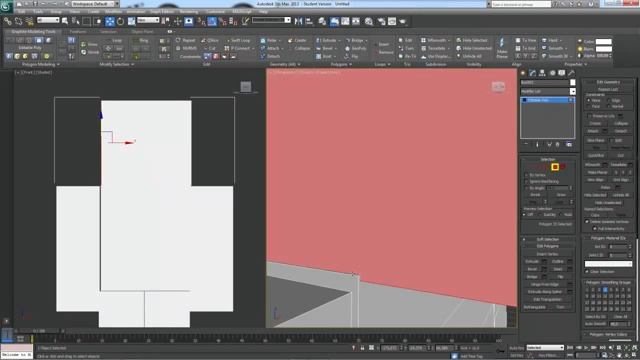Click the Hide Selected ribbon button
Viewport: 640px width, 360px height.
[x=472, y=40]
